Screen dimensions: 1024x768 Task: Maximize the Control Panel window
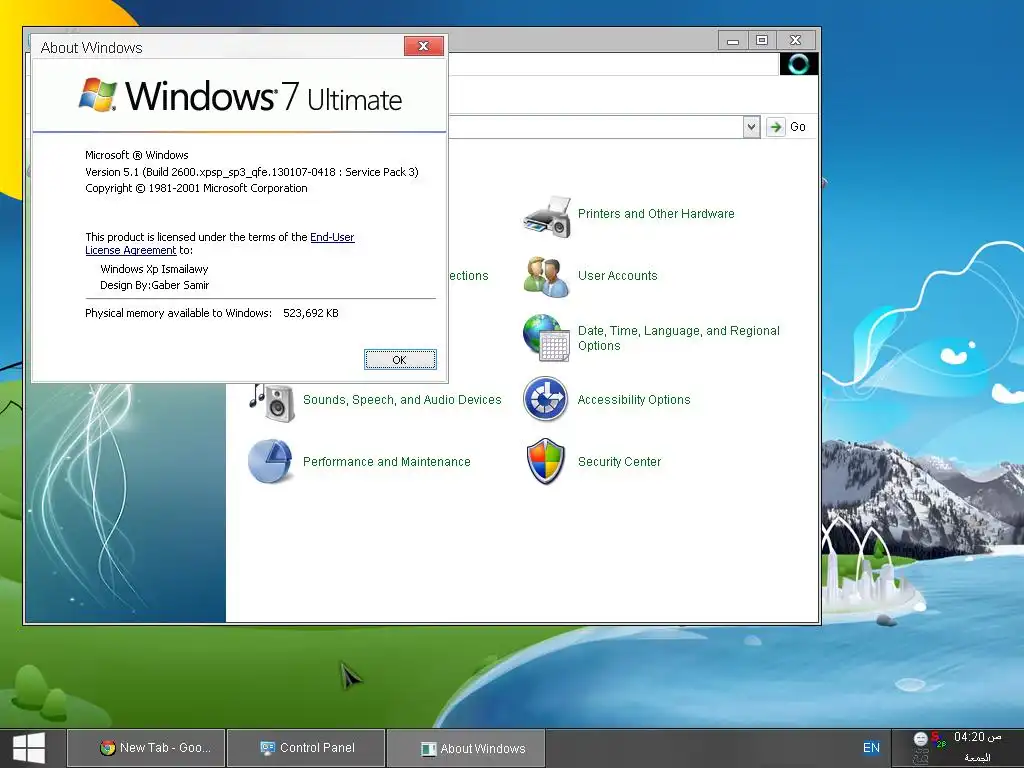(x=761, y=40)
